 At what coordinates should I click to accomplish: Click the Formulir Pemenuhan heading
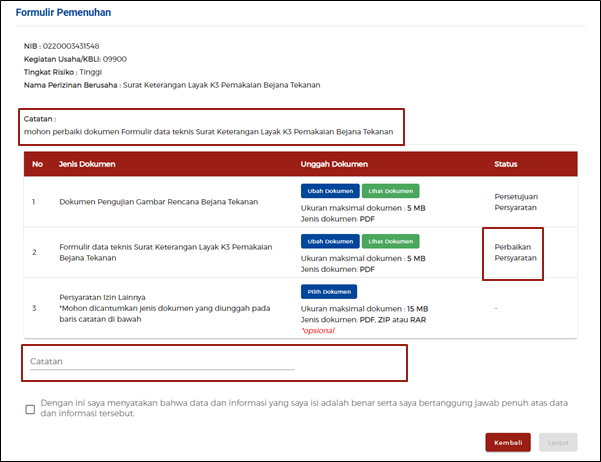(63, 13)
